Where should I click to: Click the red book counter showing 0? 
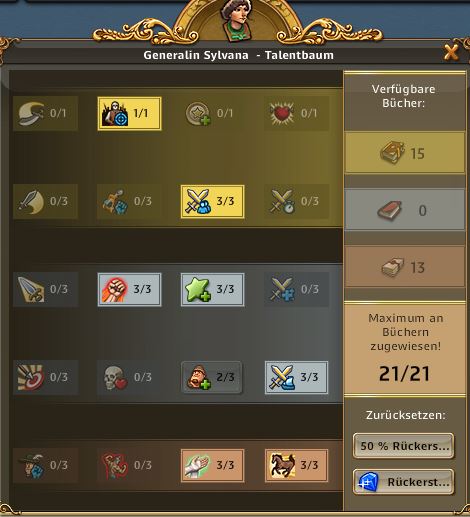click(x=405, y=210)
